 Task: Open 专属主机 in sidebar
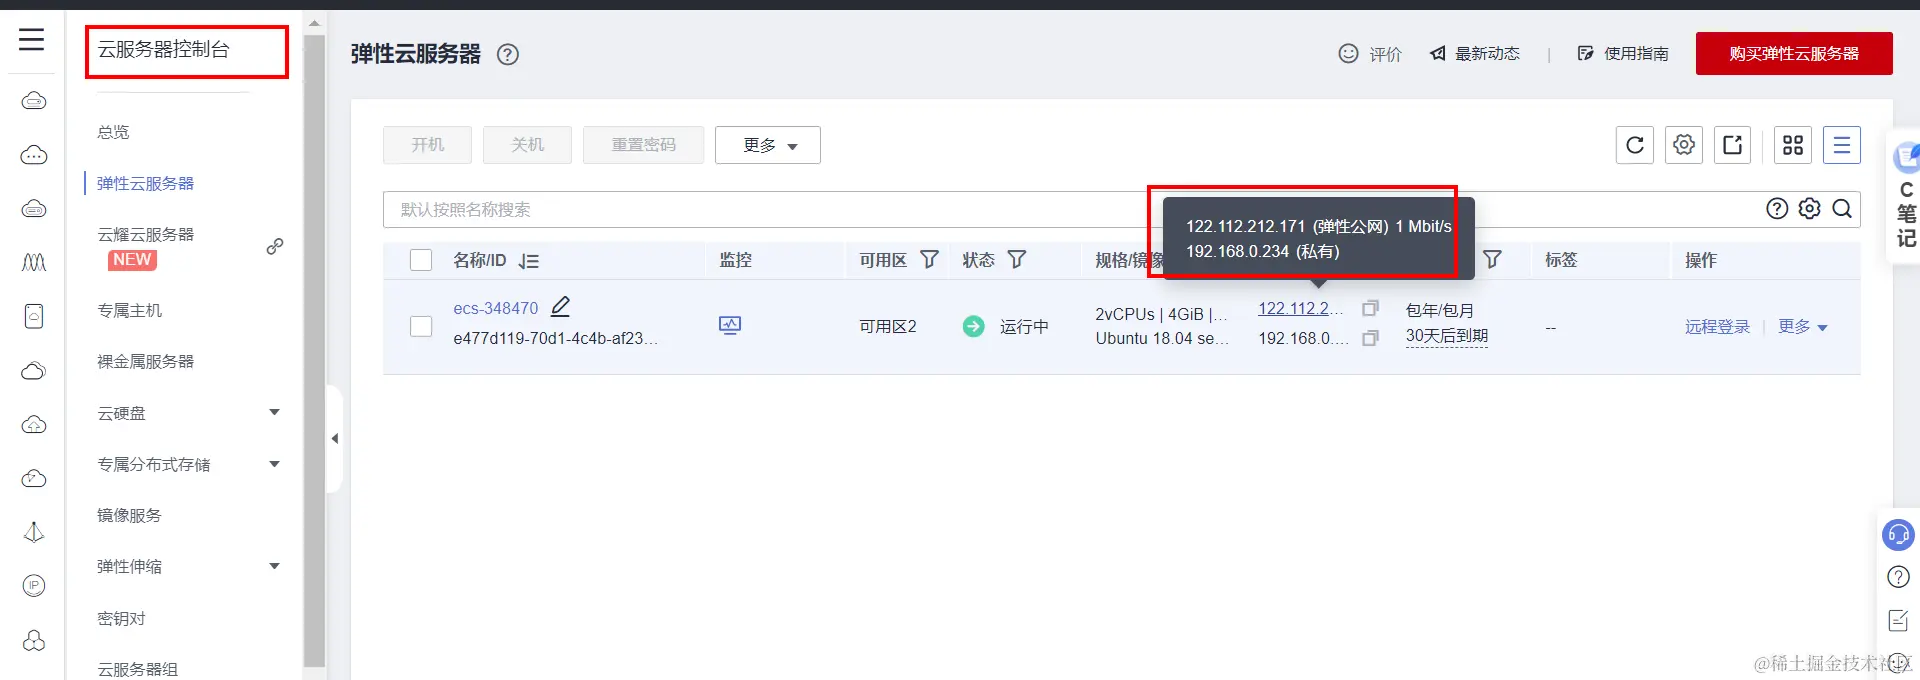point(130,311)
